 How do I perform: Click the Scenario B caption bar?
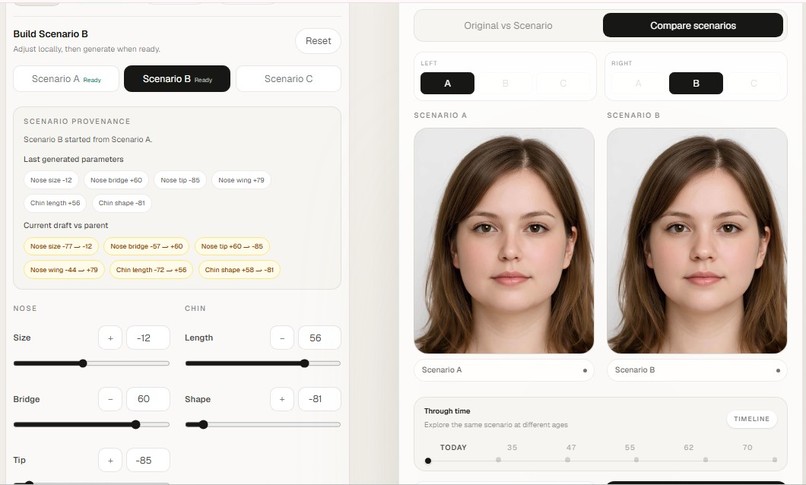697,370
